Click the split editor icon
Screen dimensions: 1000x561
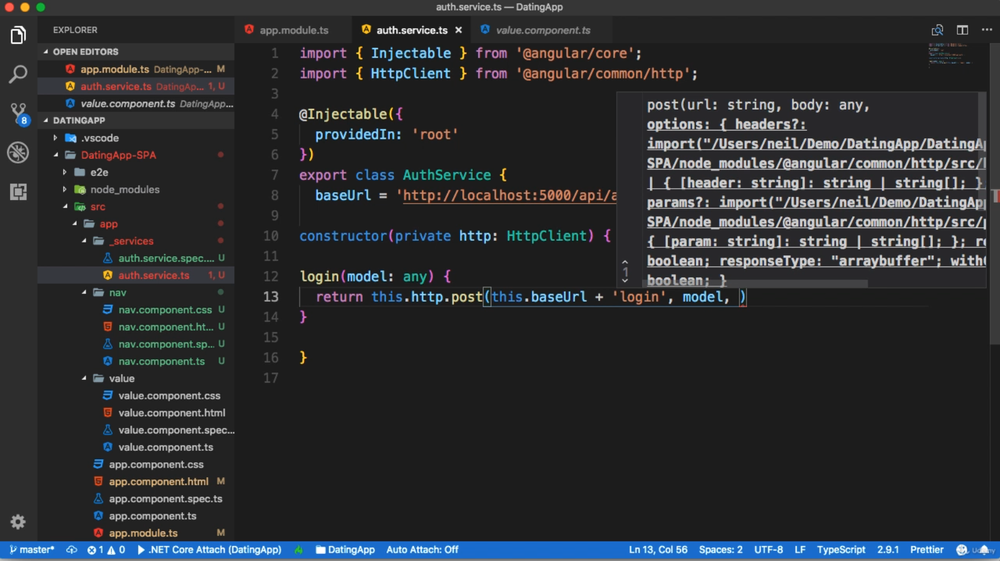point(962,30)
